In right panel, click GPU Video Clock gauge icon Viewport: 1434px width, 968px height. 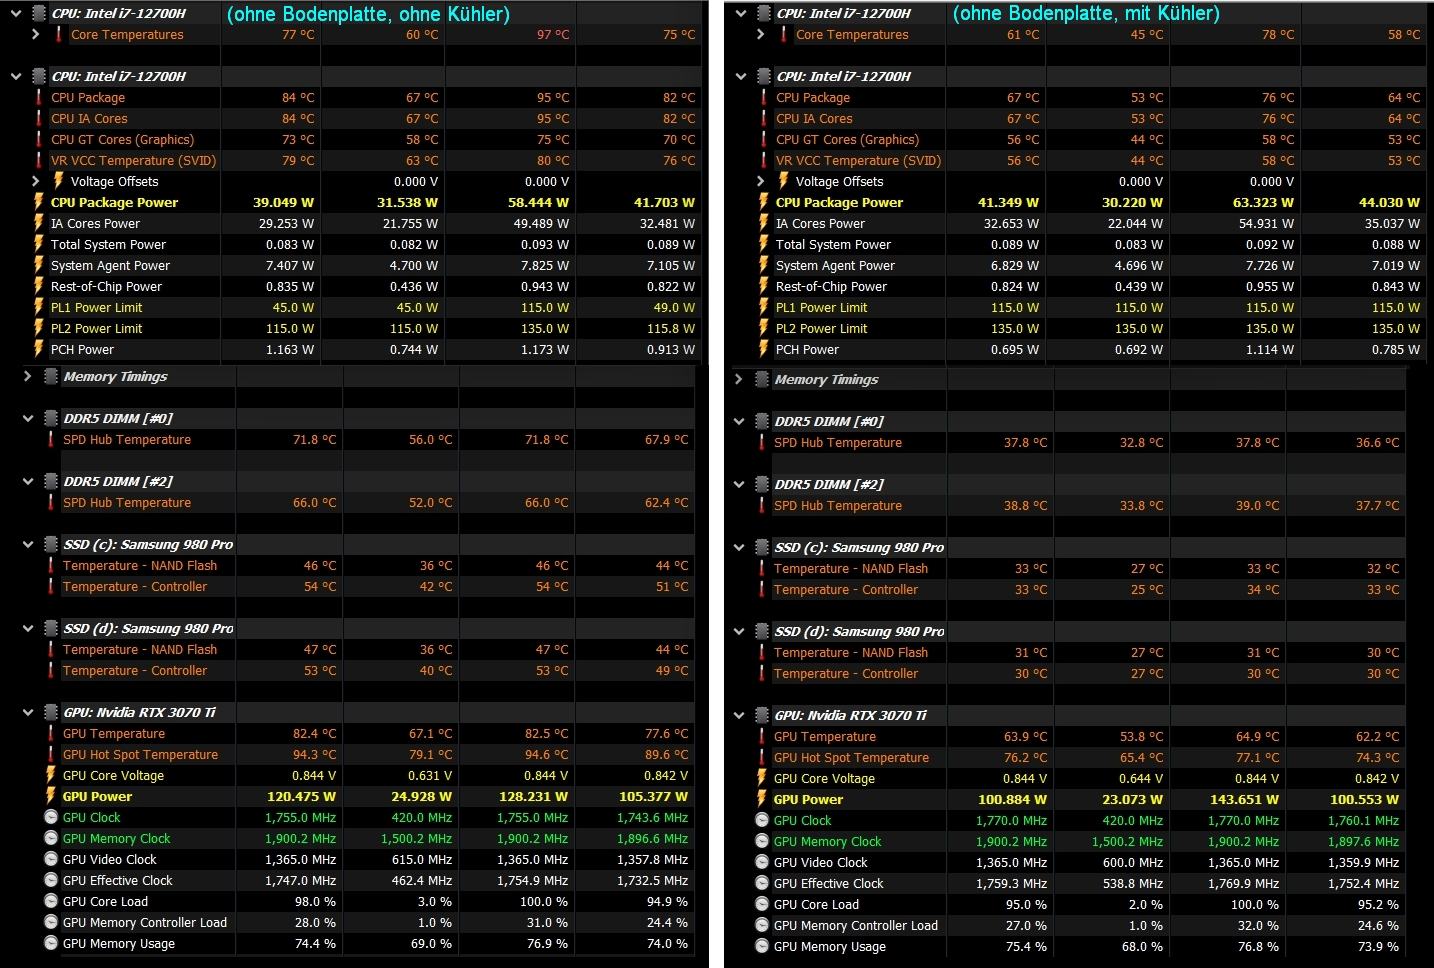point(762,863)
